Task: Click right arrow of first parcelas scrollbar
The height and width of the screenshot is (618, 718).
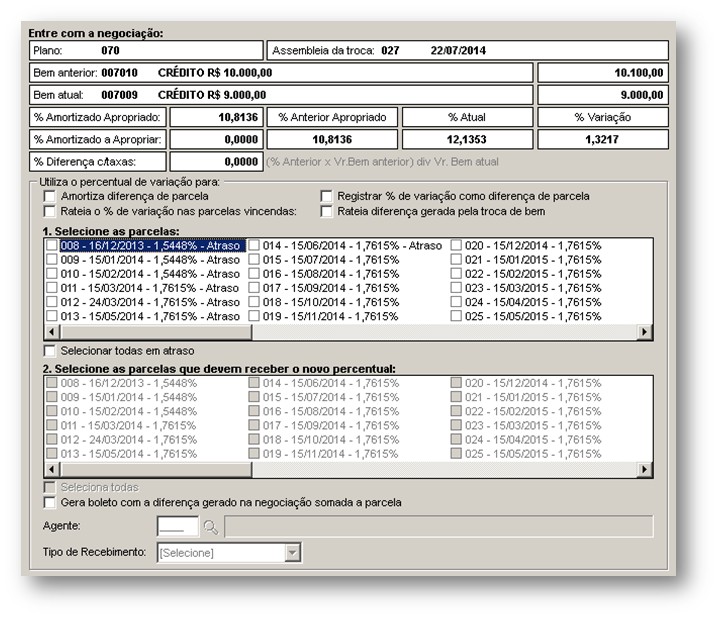Action: 645,332
